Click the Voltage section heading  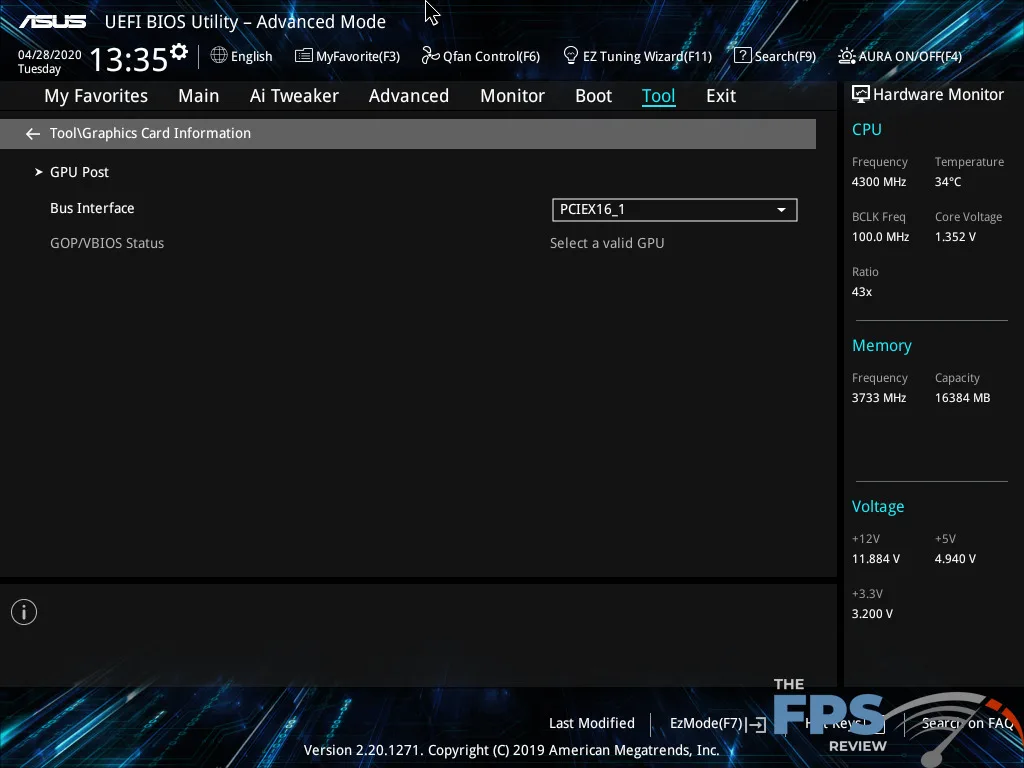click(878, 507)
